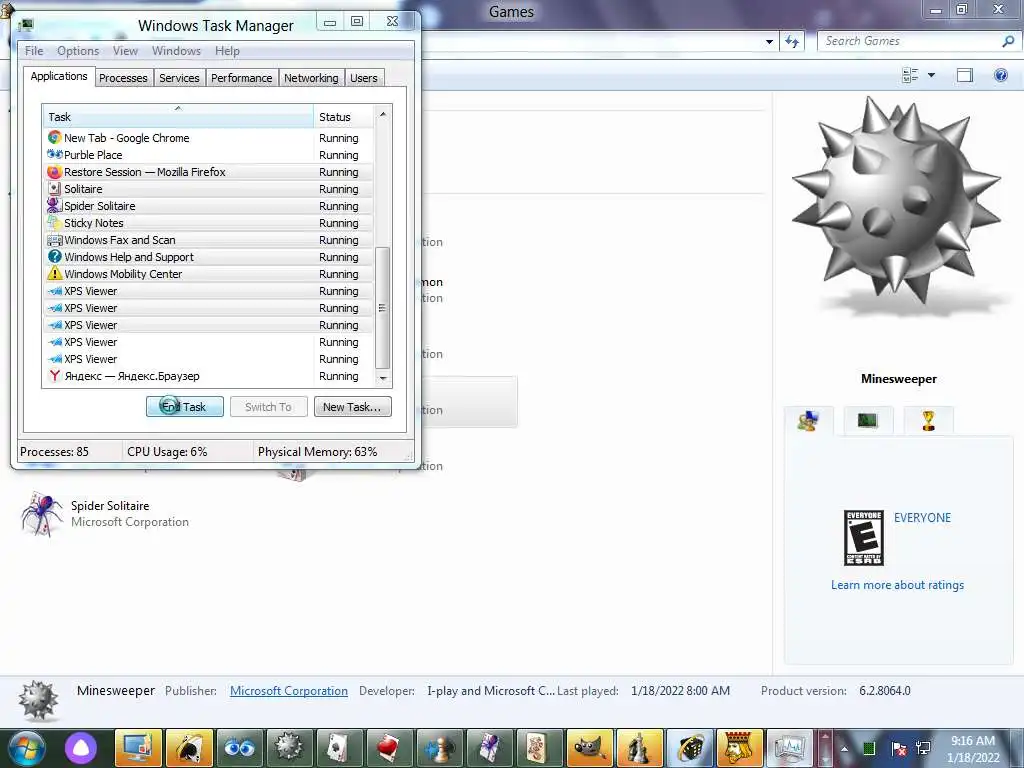Switch to Performance tab

tap(242, 78)
